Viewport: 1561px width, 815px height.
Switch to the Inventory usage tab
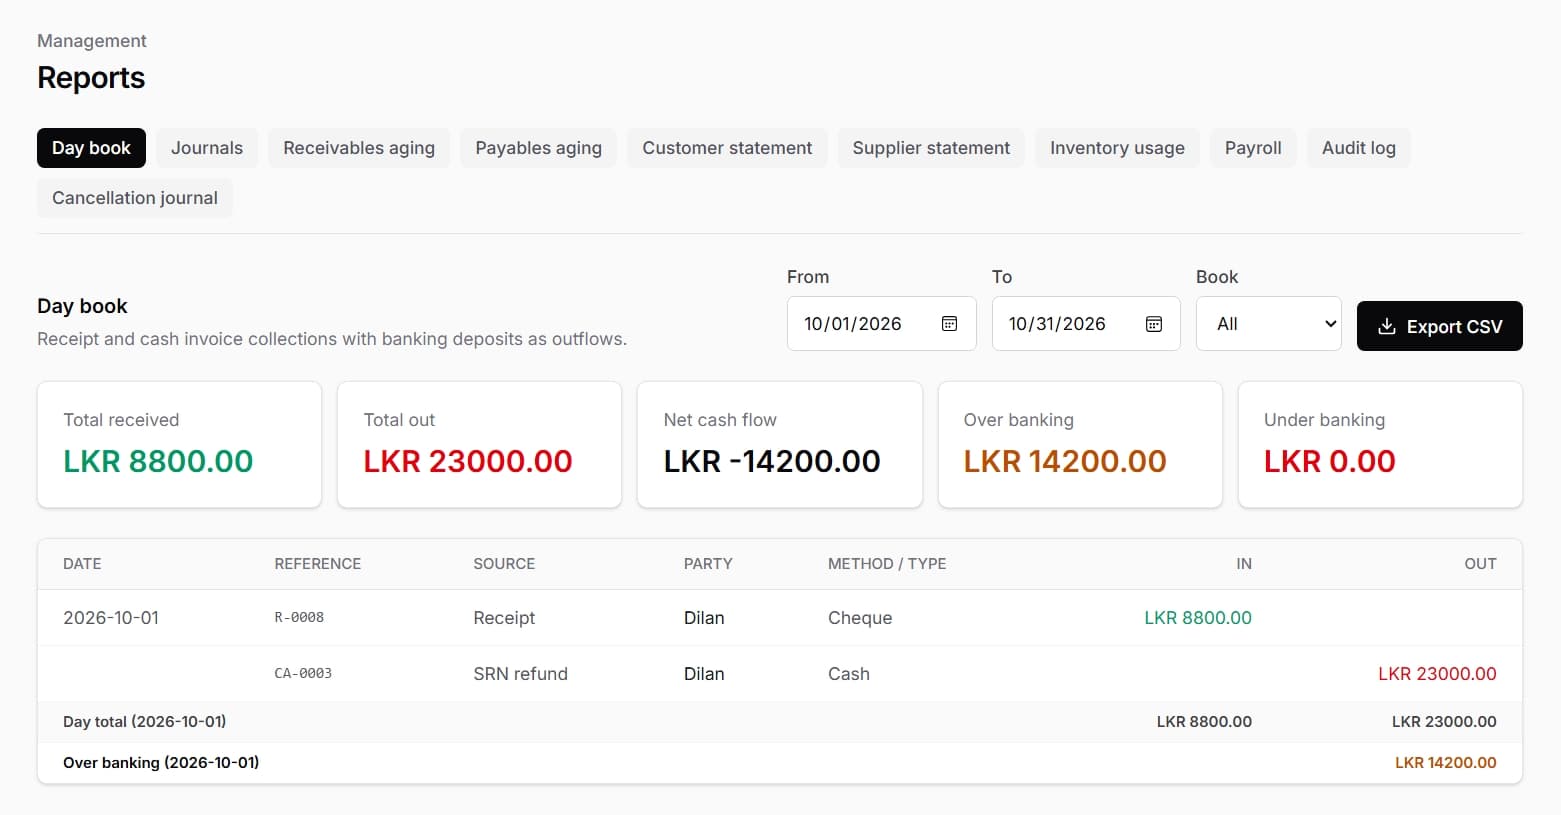pos(1117,148)
